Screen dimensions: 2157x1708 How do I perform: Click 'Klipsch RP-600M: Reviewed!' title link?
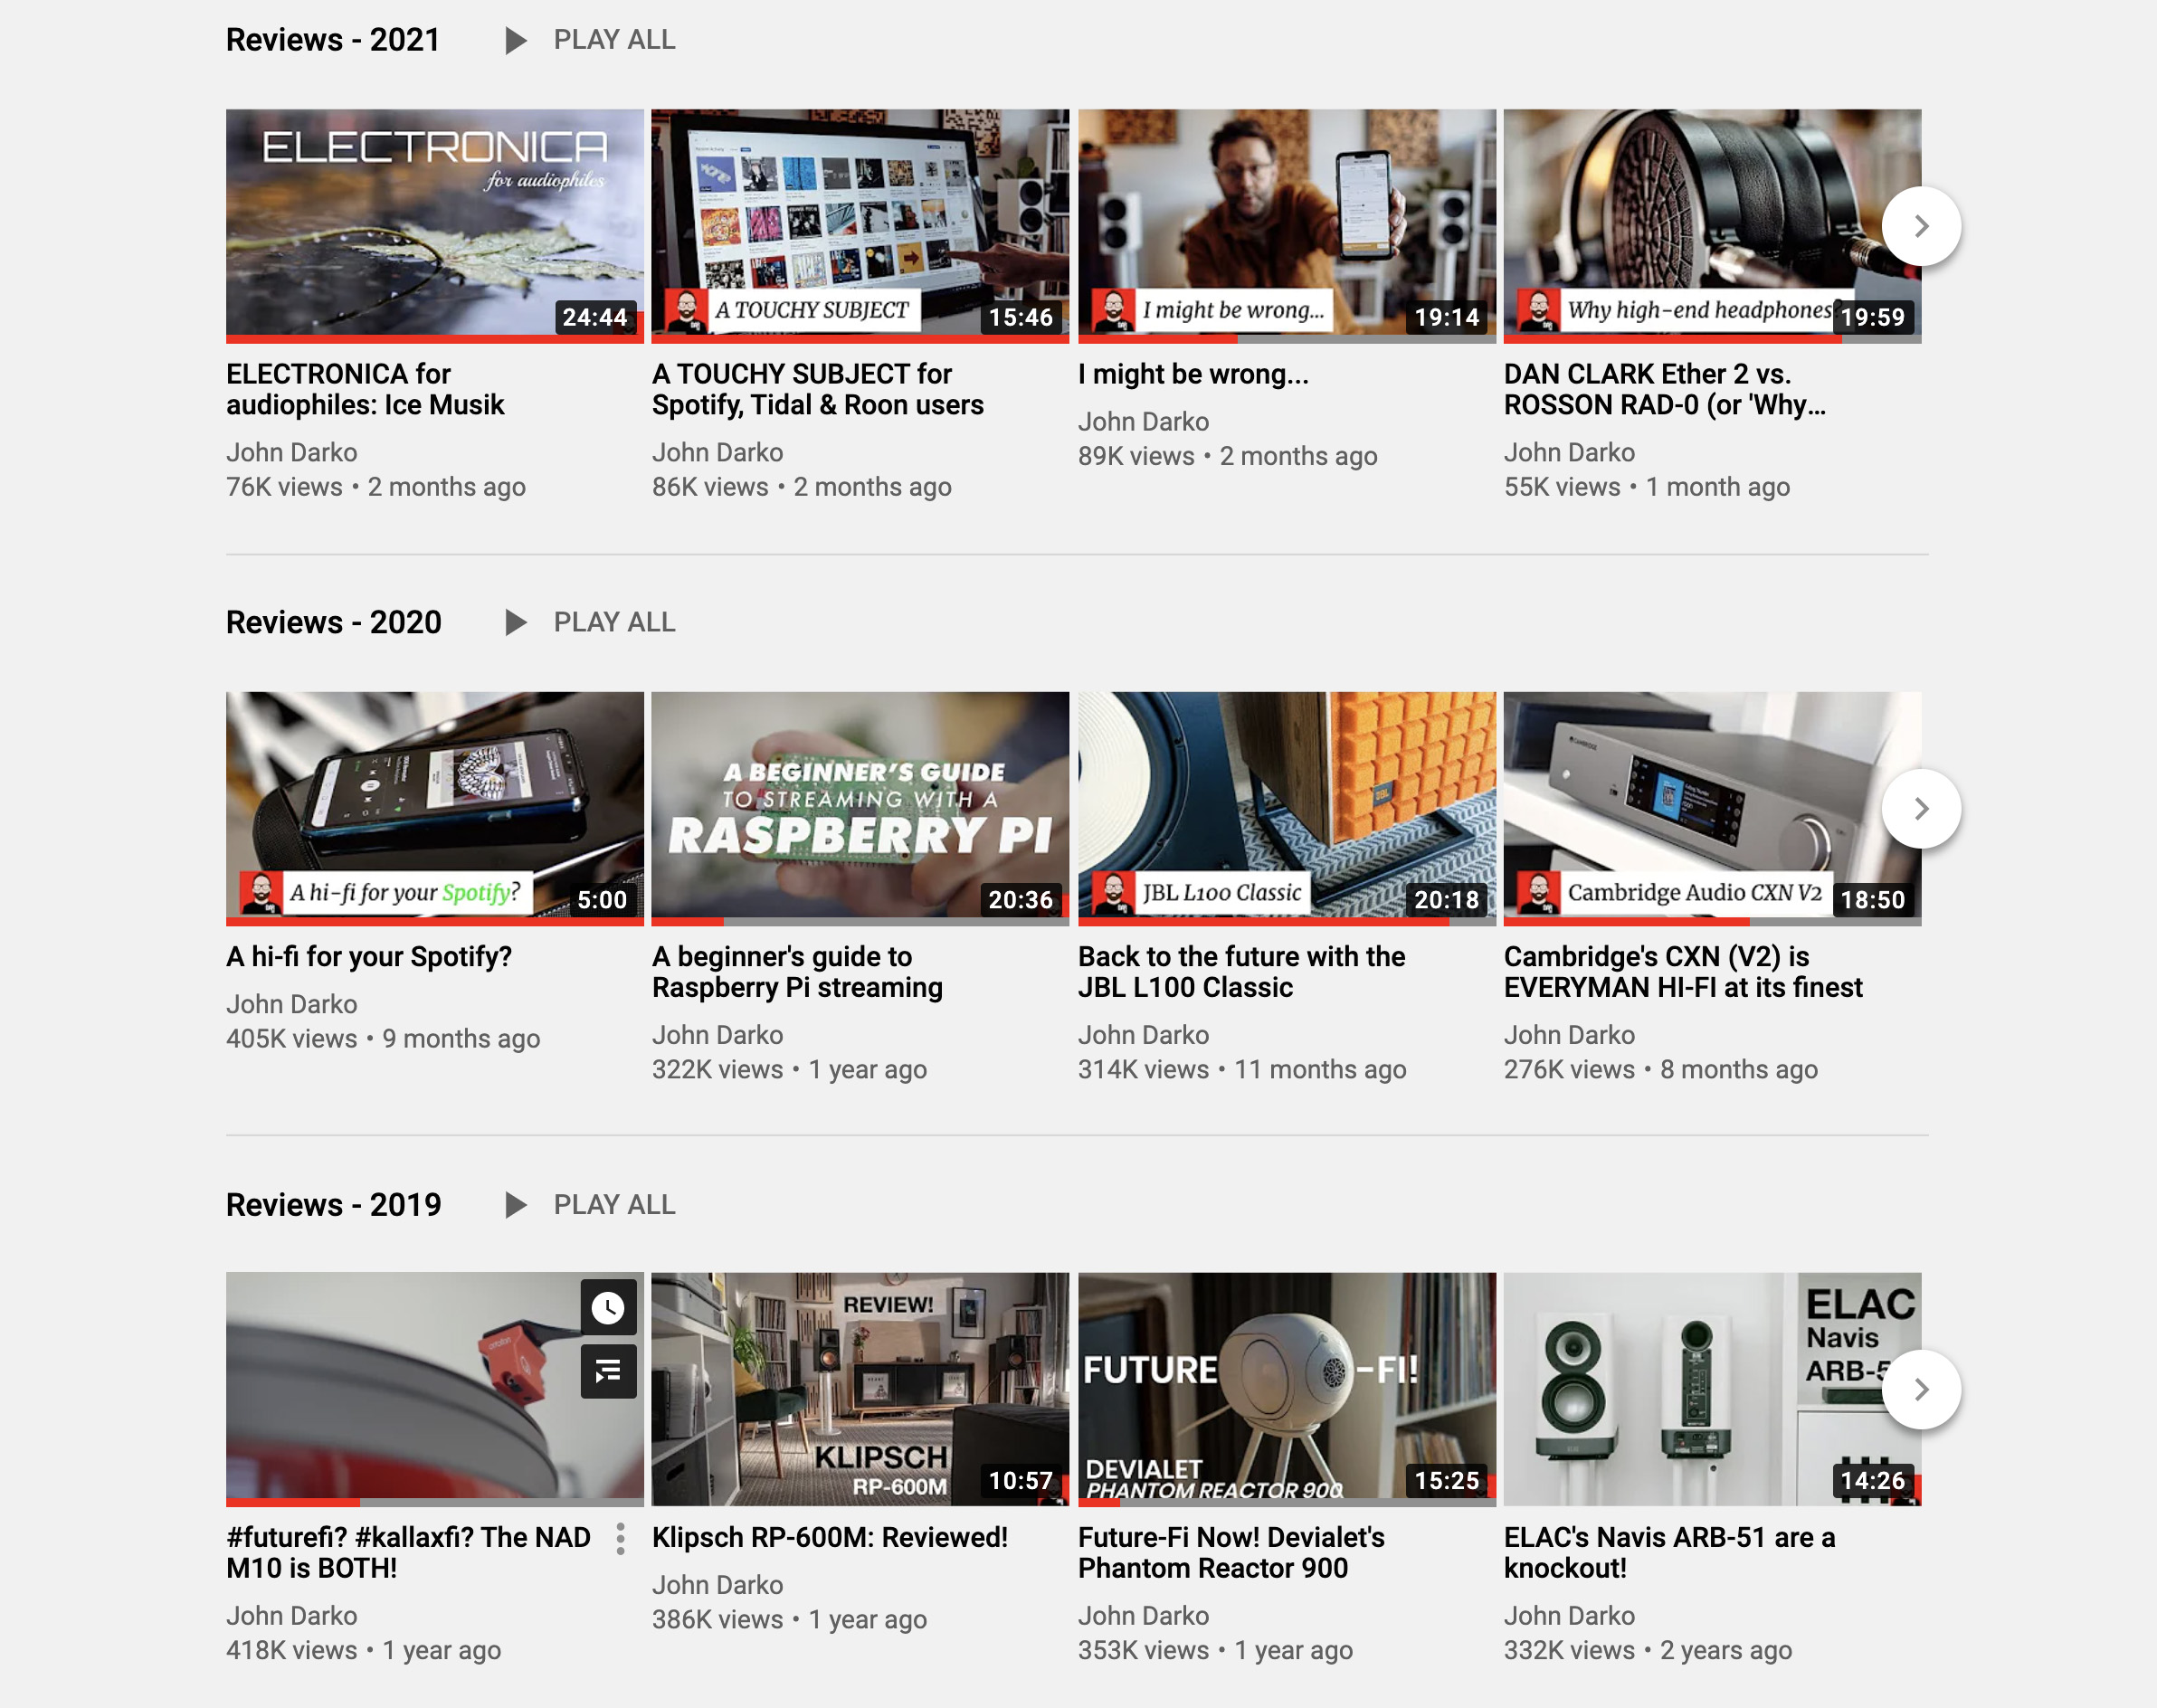(829, 1538)
